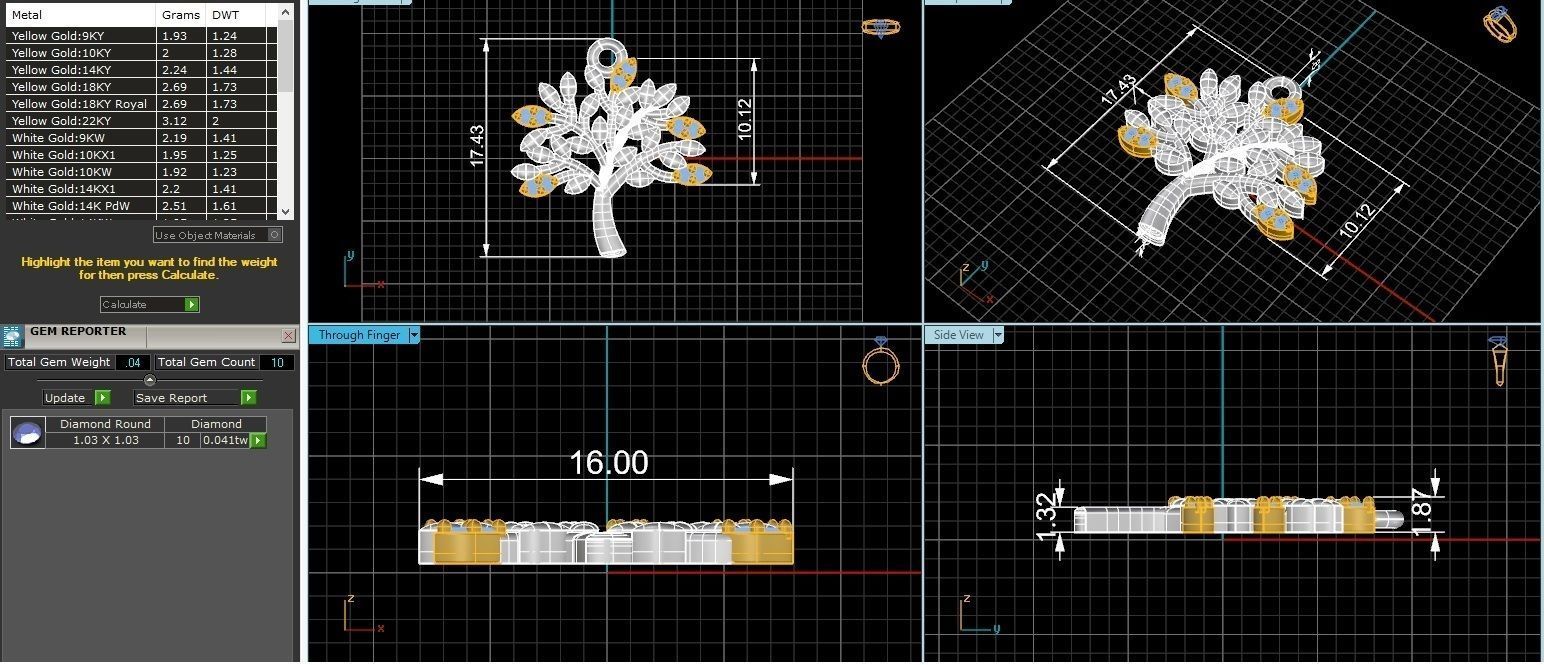Image resolution: width=1544 pixels, height=665 pixels.
Task: Click the 1.32 dimension in Side View
Action: pos(1045,517)
